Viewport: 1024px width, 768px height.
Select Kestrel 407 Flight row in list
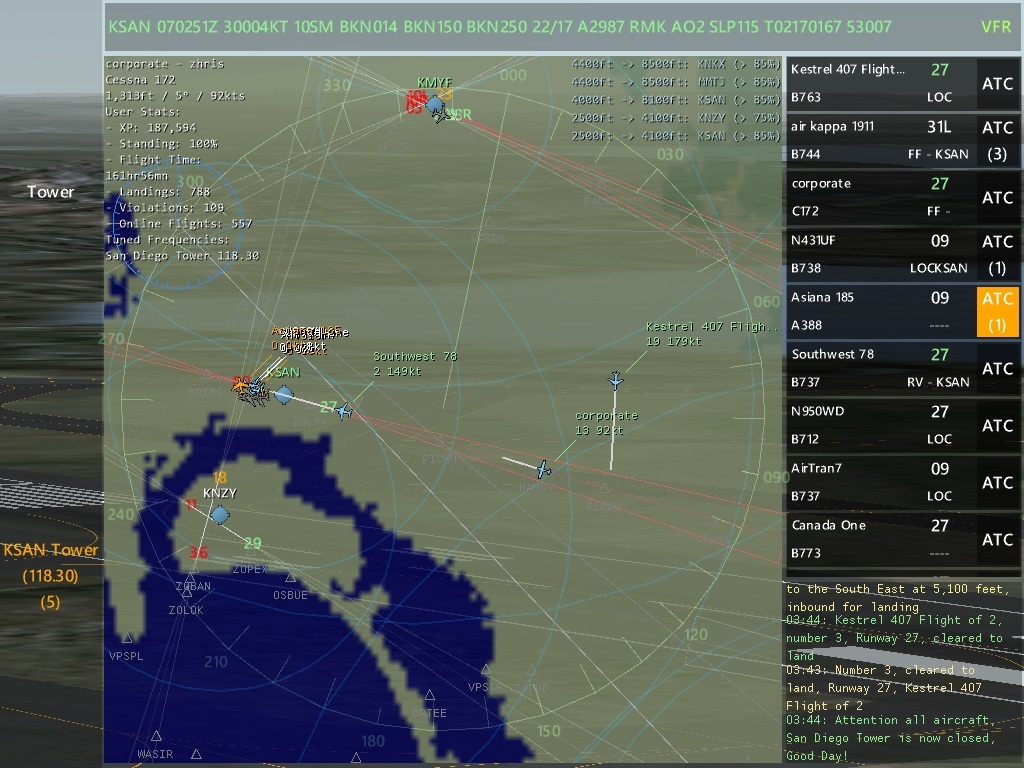point(881,84)
